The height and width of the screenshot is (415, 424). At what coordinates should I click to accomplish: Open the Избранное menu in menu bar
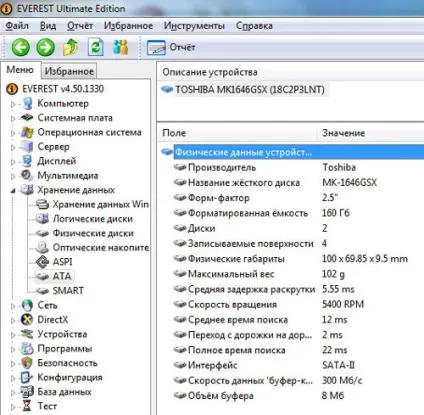coord(128,26)
